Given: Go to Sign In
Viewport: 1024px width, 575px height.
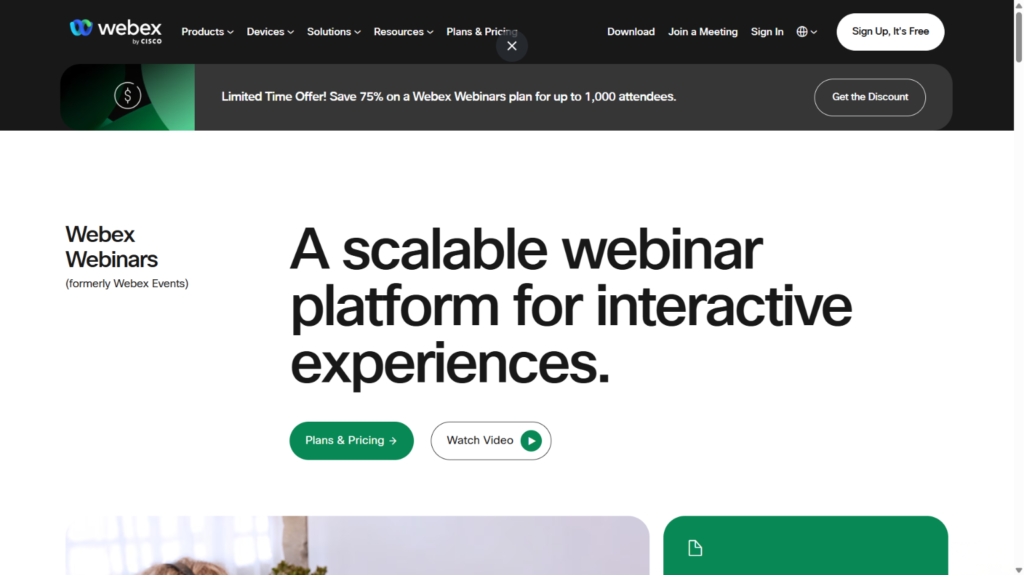Looking at the screenshot, I should [x=767, y=31].
